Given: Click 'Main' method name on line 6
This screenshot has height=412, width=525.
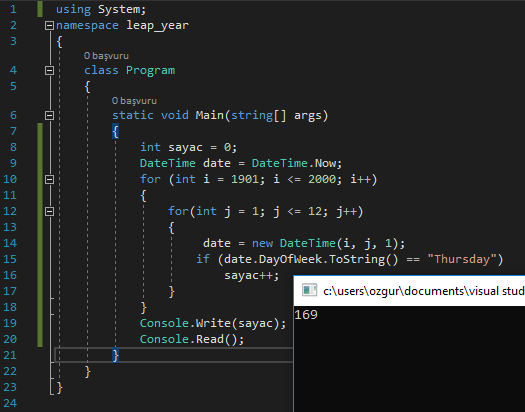Looking at the screenshot, I should (210, 115).
